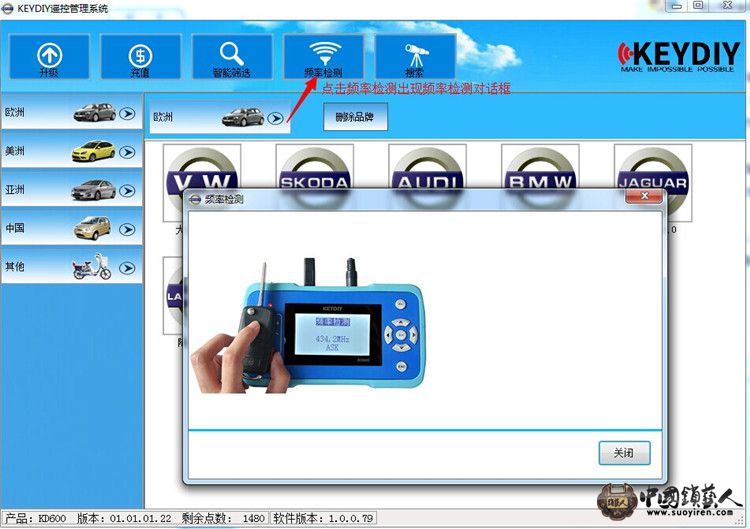Open the 升级 upgrade toolbar button

click(49, 56)
